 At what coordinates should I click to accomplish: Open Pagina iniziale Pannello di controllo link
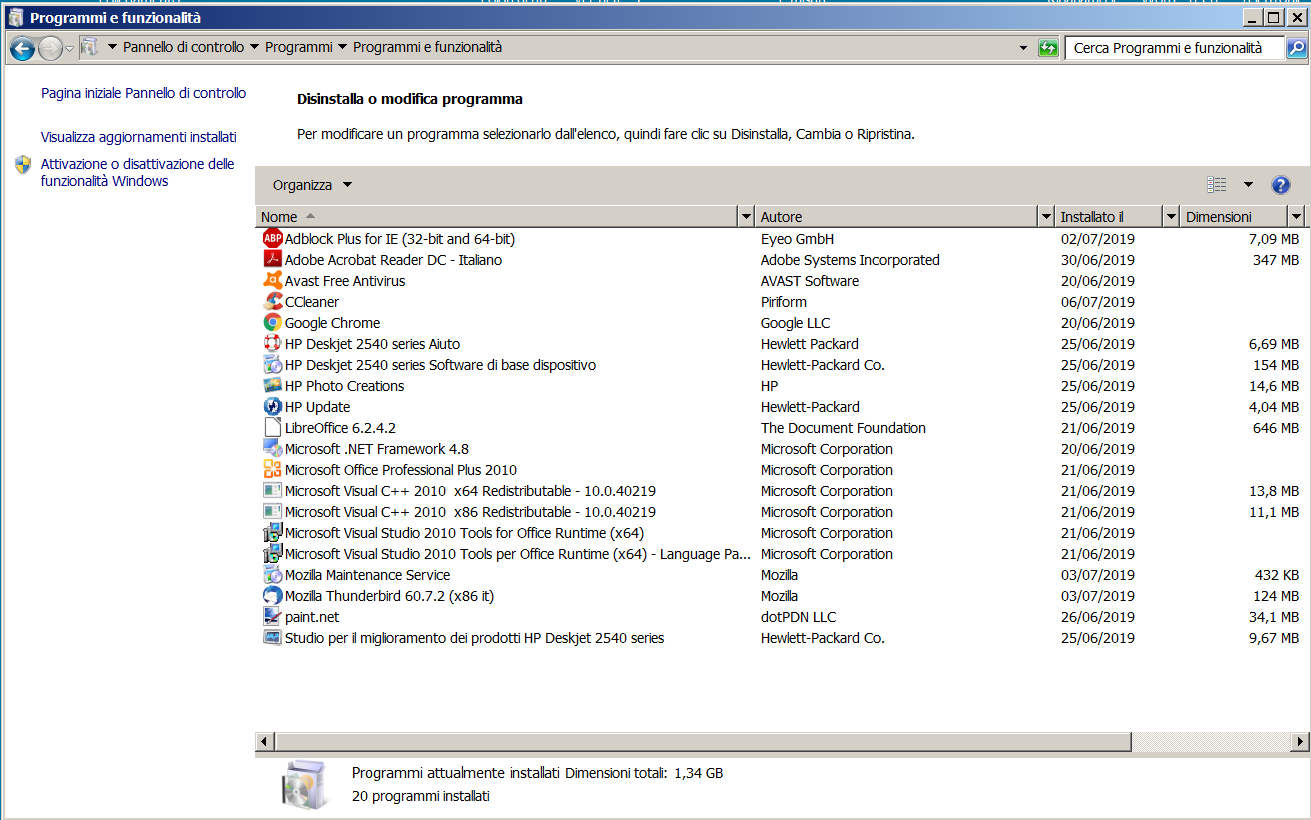coord(143,93)
